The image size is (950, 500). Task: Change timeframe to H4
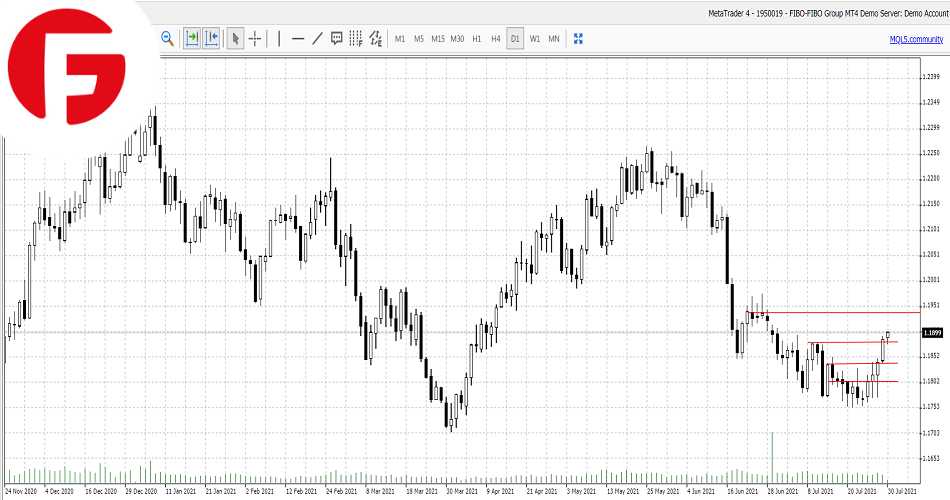coord(496,39)
